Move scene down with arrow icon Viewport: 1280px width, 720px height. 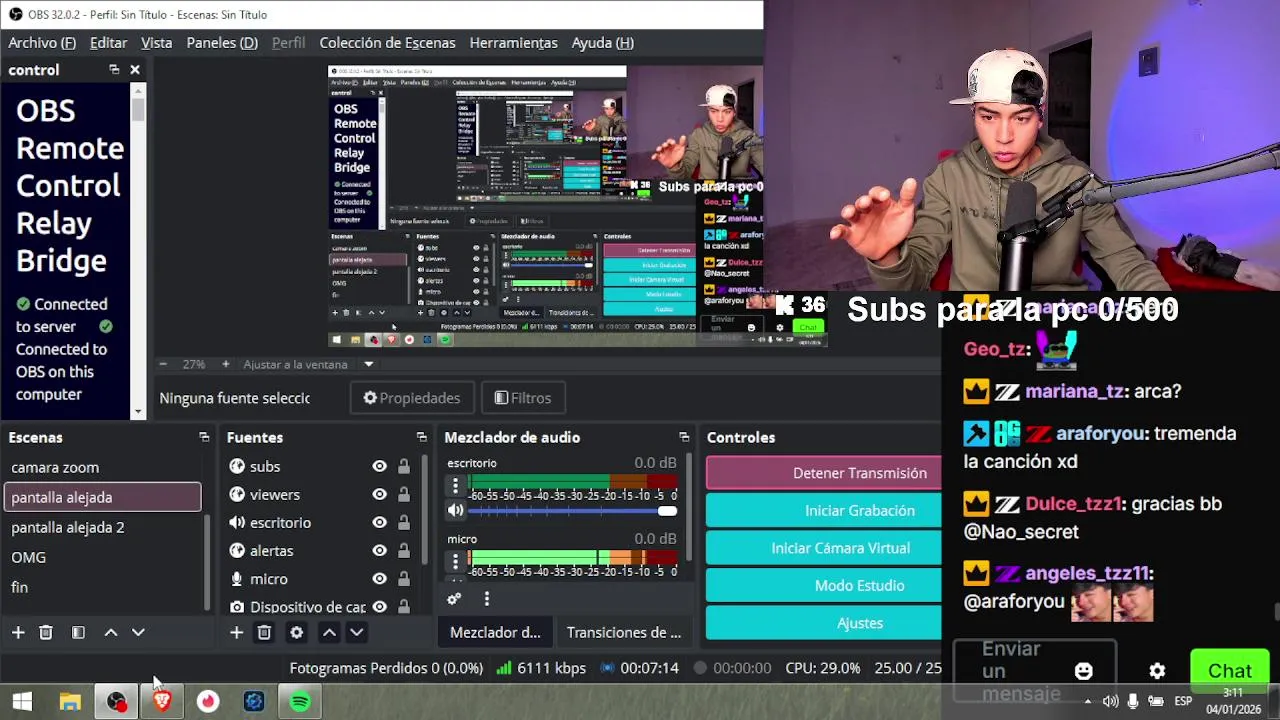coord(139,632)
